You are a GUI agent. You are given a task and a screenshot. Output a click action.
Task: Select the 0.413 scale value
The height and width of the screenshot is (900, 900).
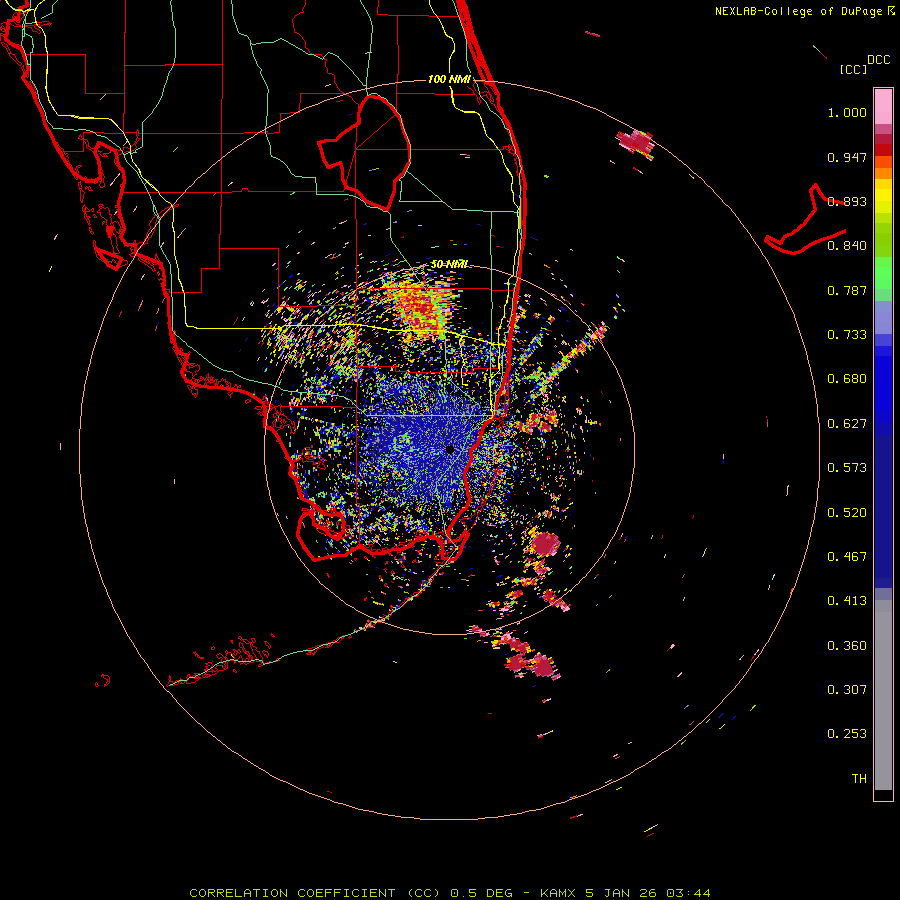tap(847, 601)
